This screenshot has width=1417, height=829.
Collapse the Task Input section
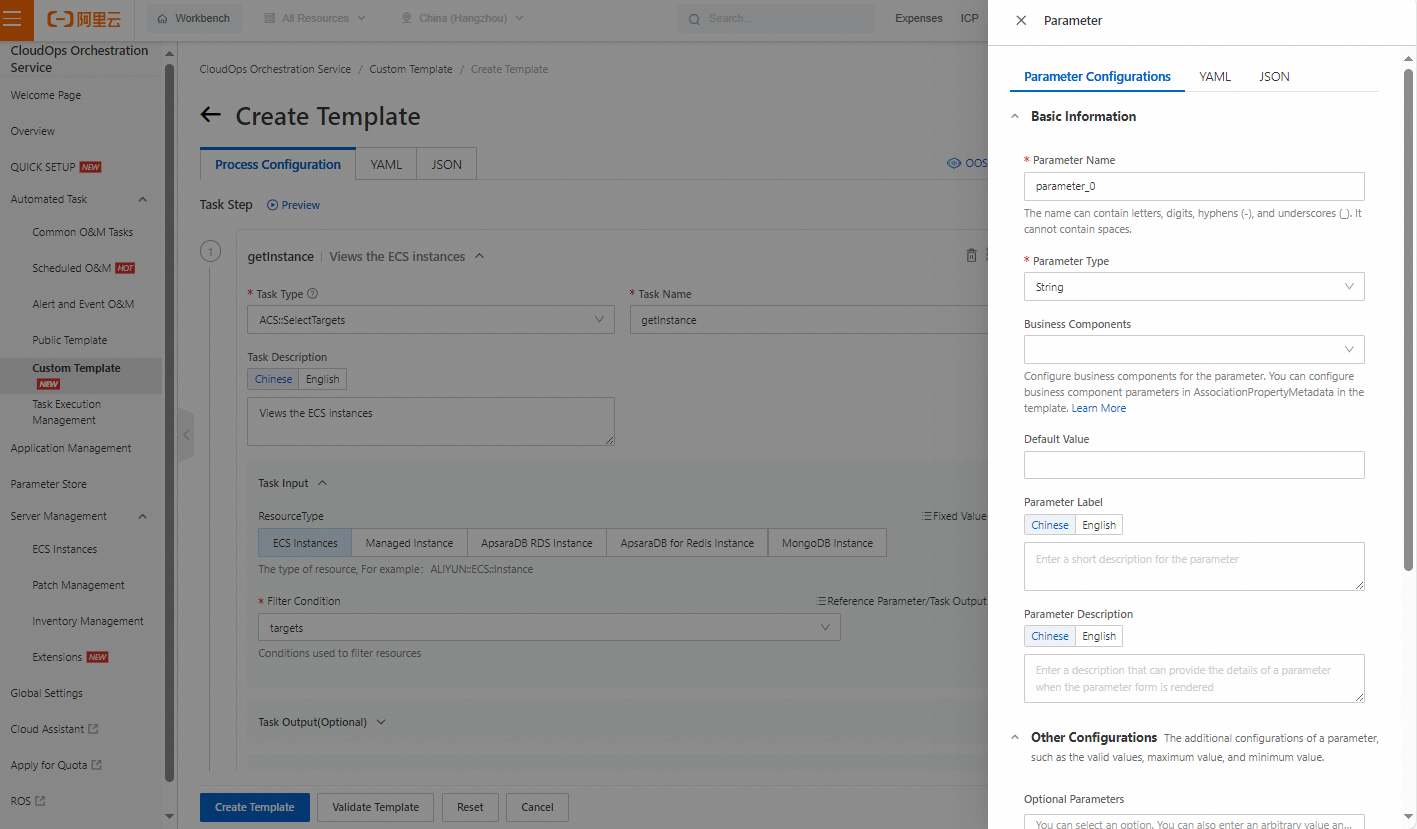322,483
